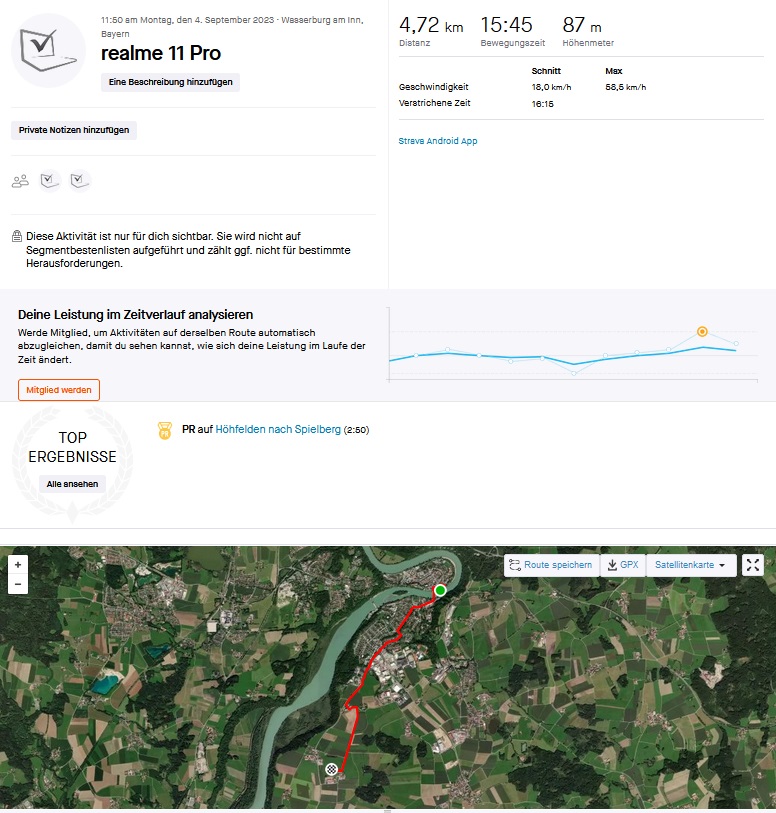
Task: Click the group athletes icon
Action: pos(20,181)
